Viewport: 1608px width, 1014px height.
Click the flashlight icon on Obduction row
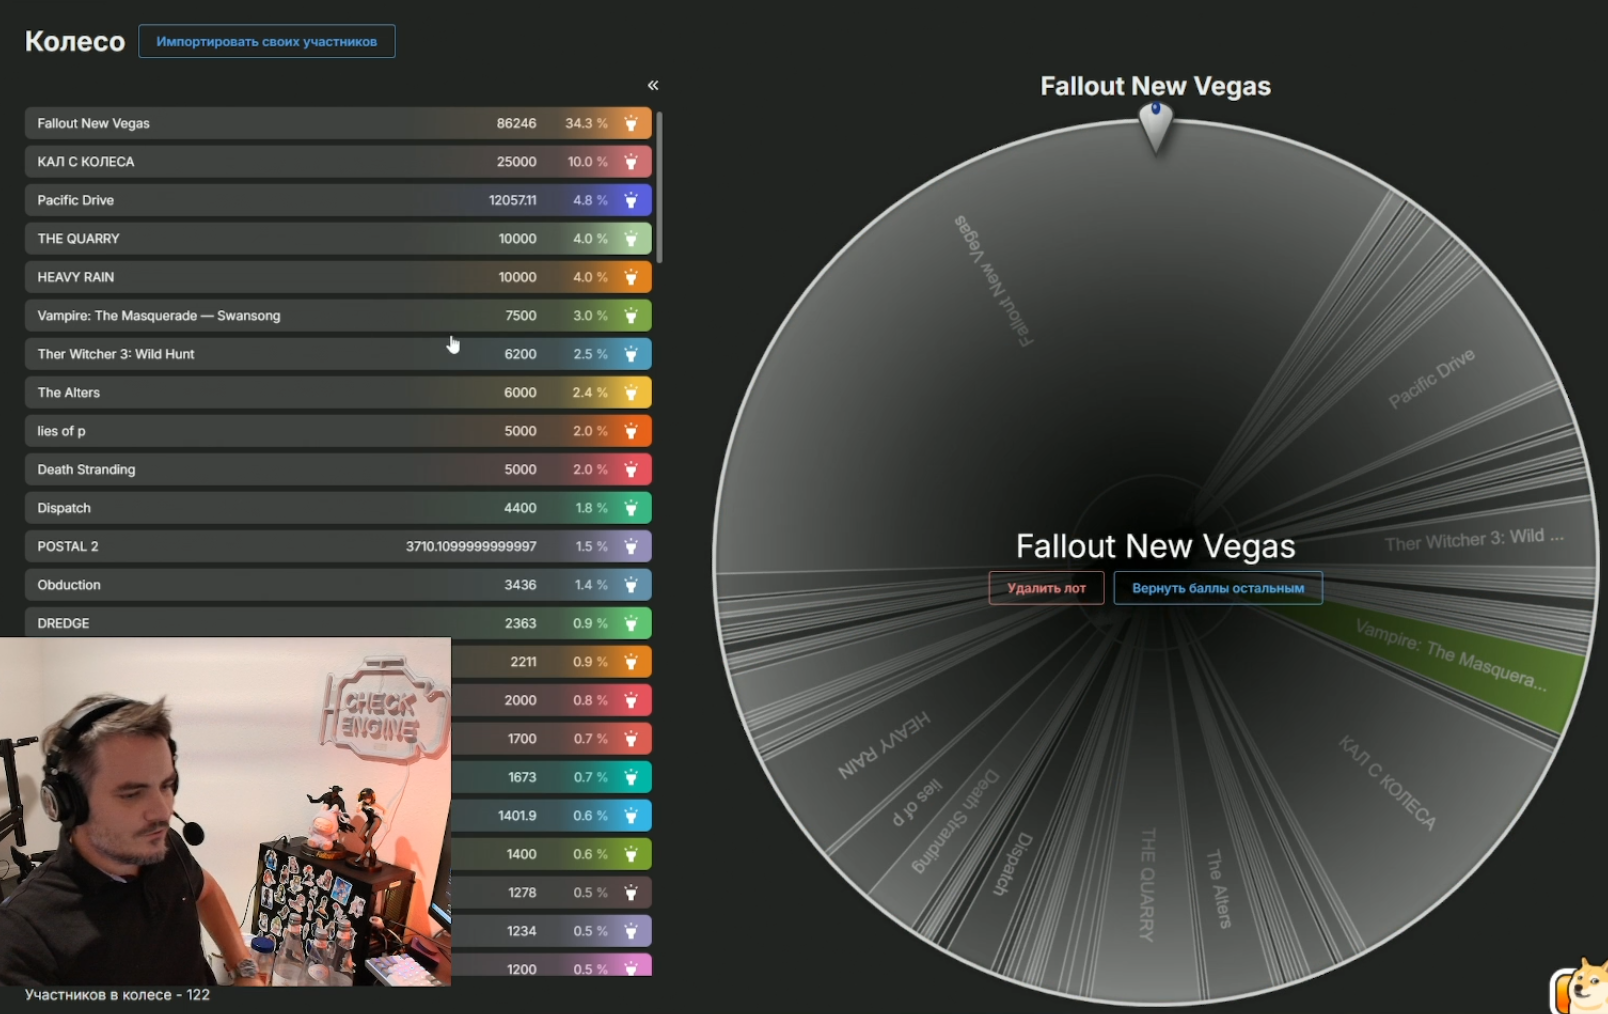(x=631, y=585)
